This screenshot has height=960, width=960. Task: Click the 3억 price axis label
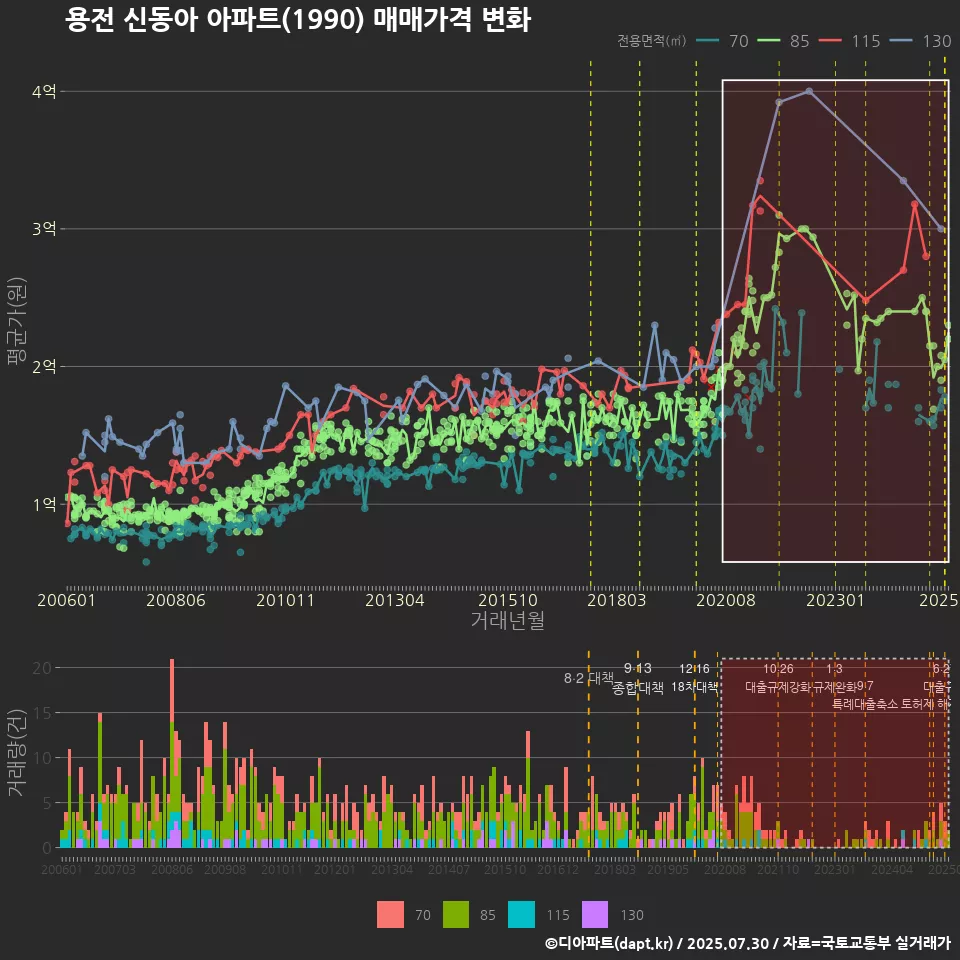click(x=44, y=229)
